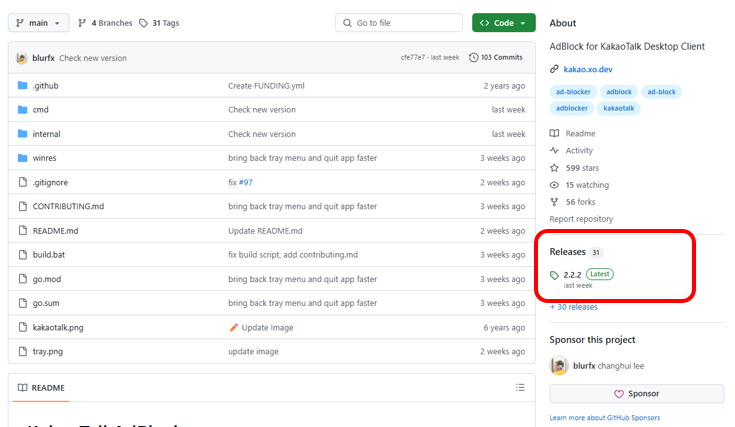Select the ad-blocker topic tag
Image resolution: width=735 pixels, height=427 pixels.
pos(573,92)
